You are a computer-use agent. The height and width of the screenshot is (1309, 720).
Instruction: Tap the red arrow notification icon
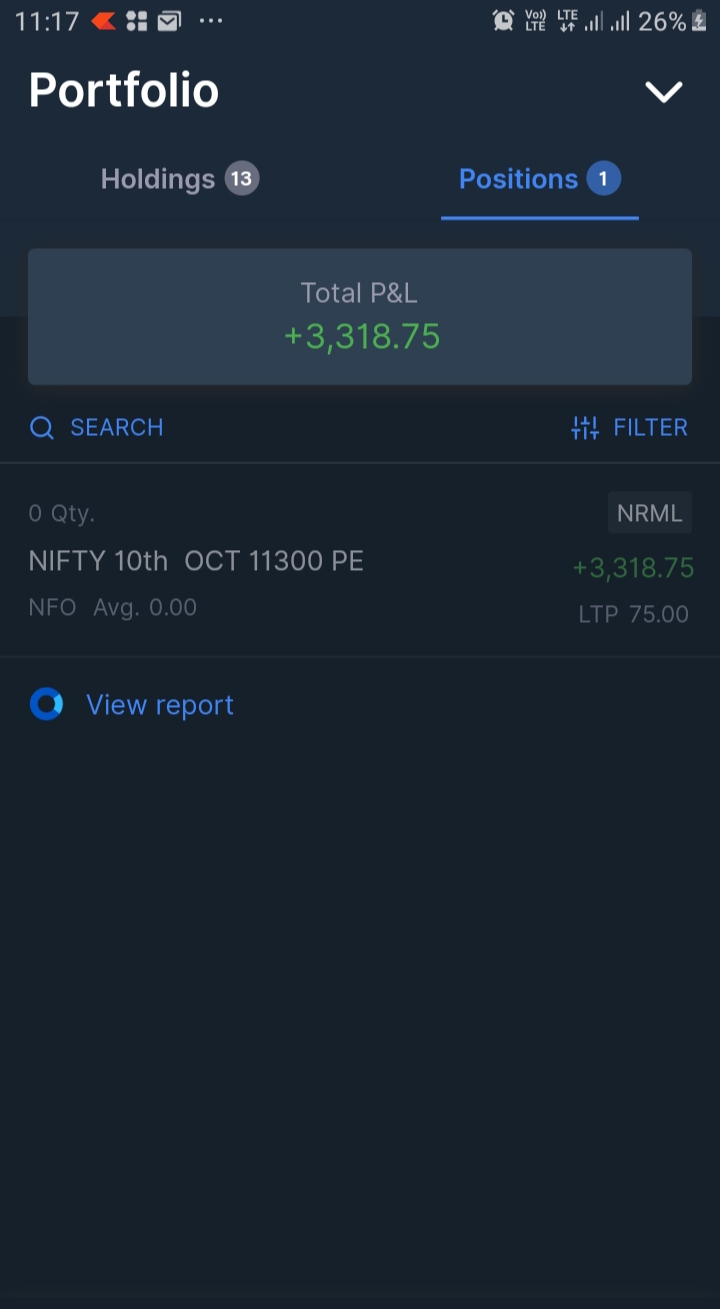(x=104, y=21)
